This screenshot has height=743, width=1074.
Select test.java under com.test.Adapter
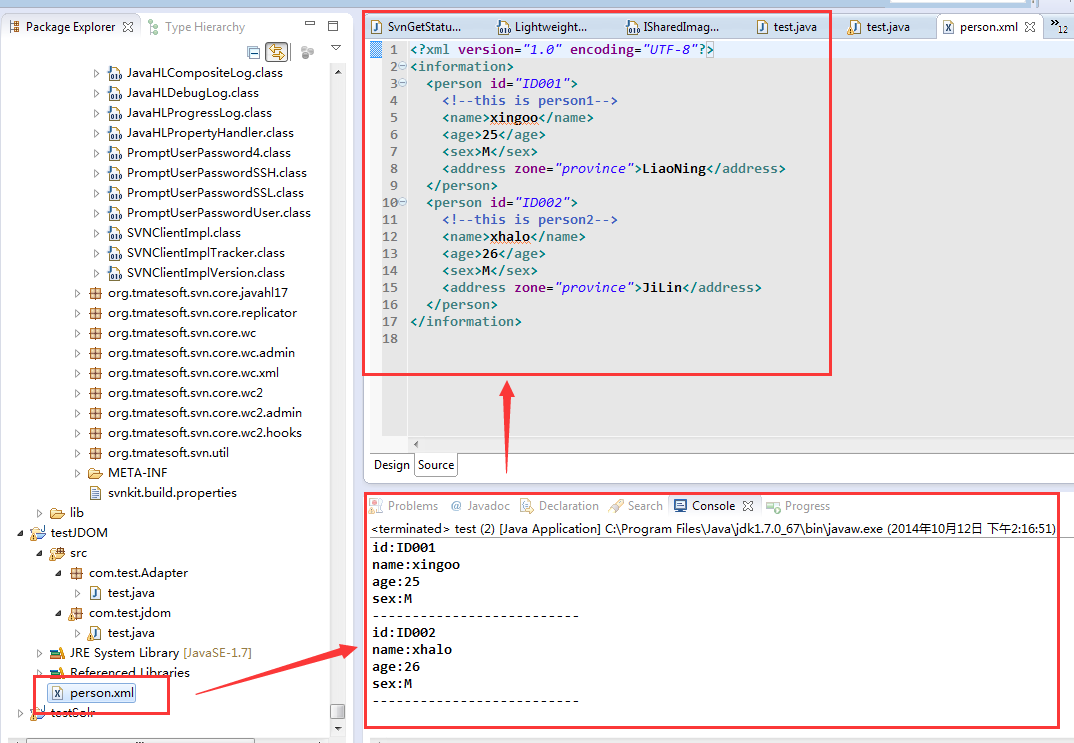click(131, 593)
